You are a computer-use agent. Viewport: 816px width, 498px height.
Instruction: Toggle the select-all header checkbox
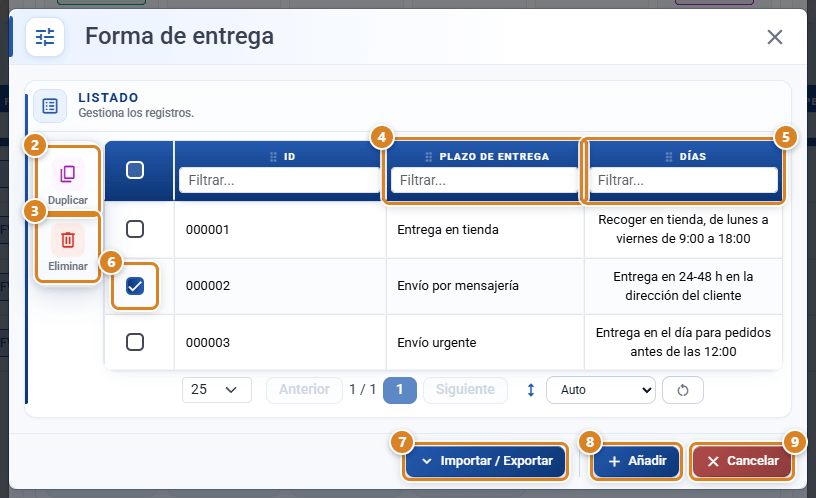pos(135,170)
